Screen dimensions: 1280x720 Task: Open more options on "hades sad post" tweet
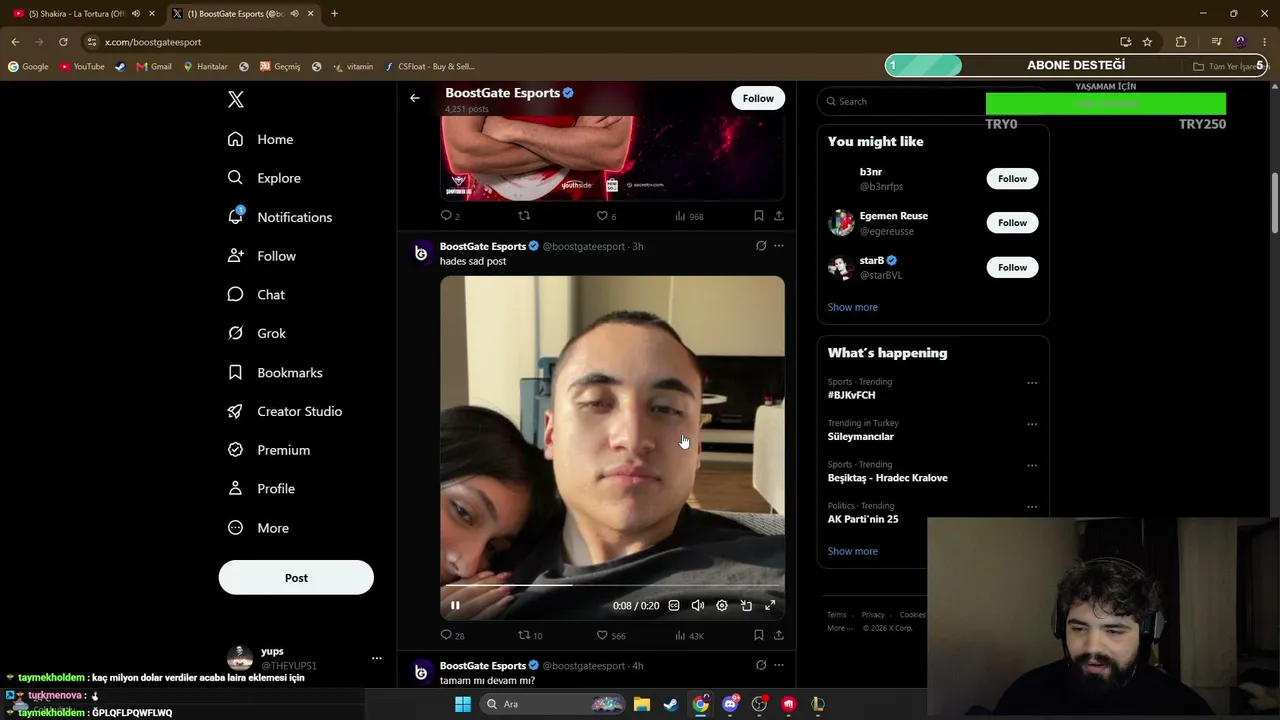coord(779,246)
